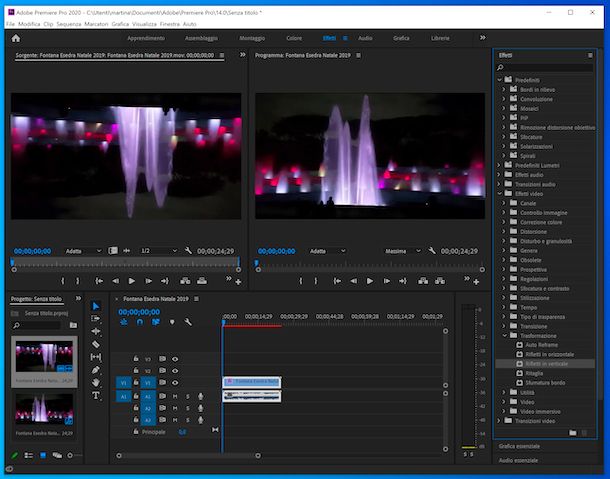
Task: Switch to Audio workspace tab
Action: pyautogui.click(x=365, y=38)
